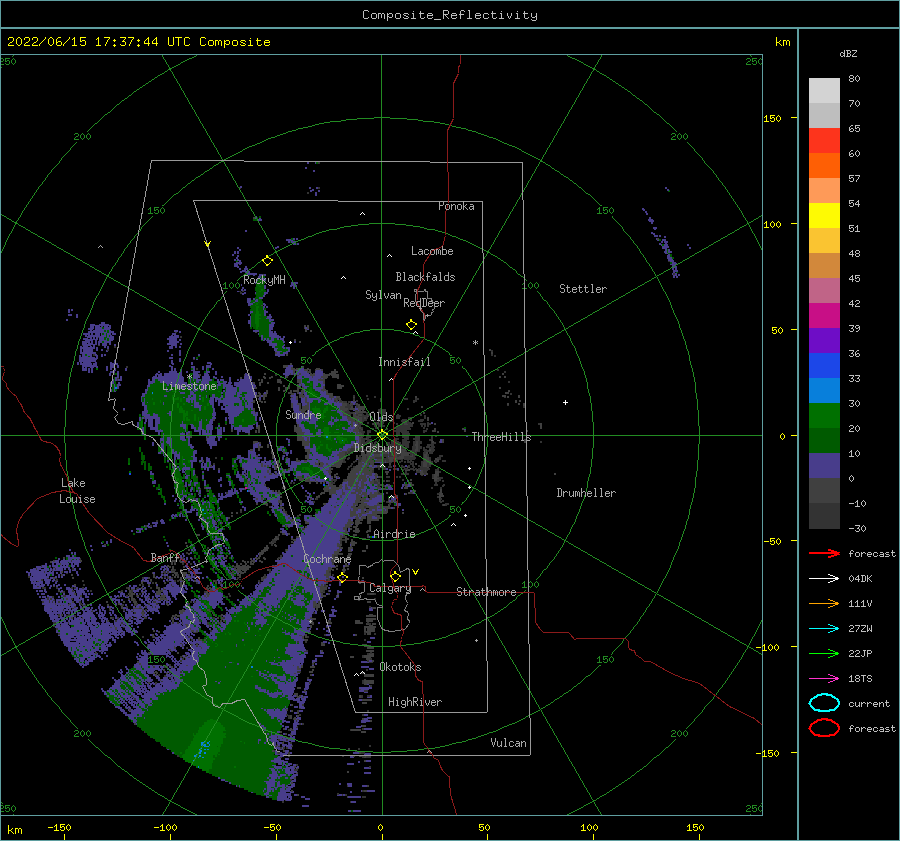Click the ThreeHills label

click(502, 437)
